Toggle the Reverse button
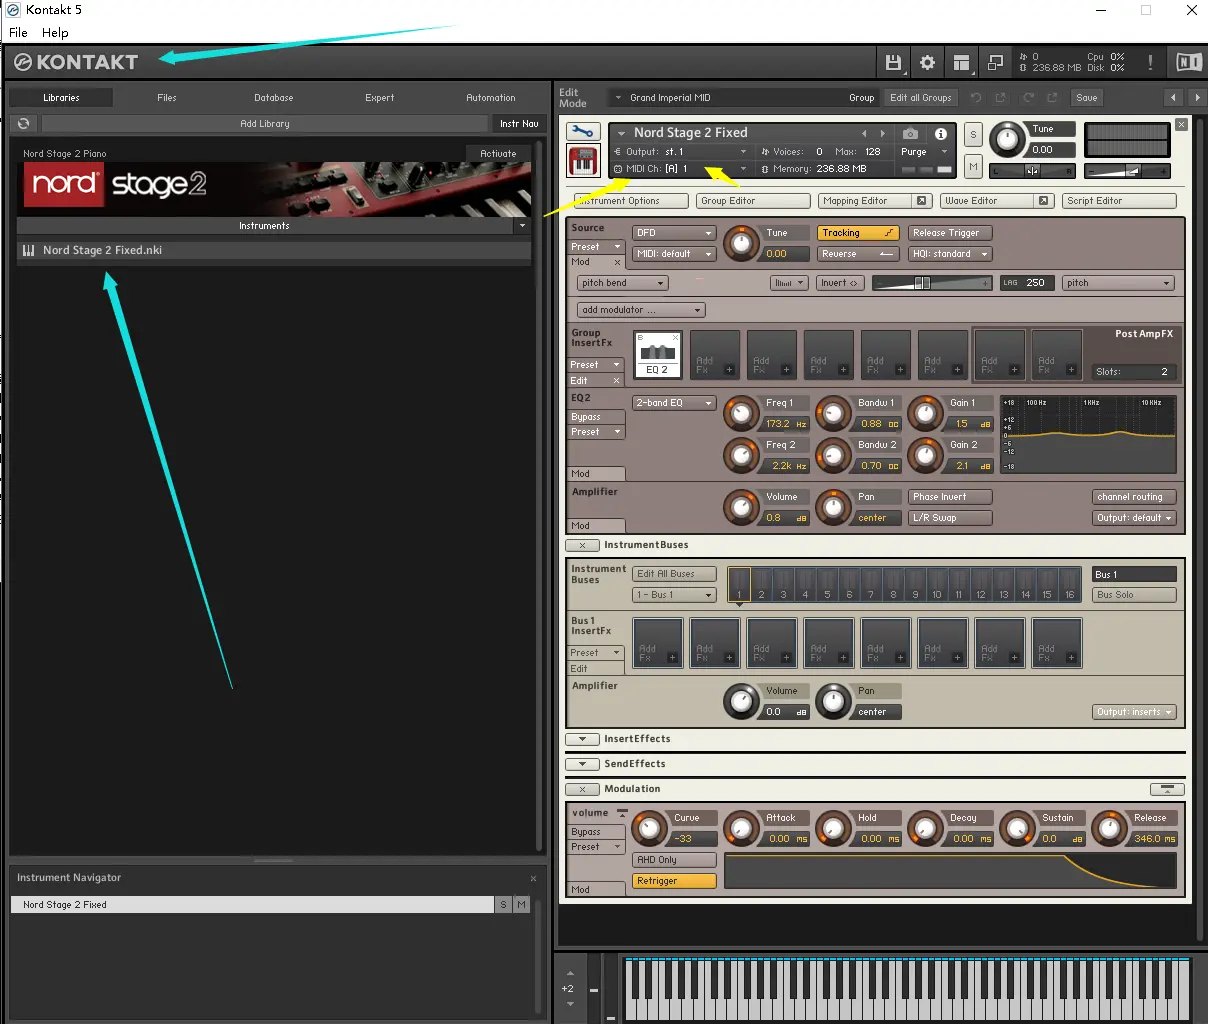Image resolution: width=1208 pixels, height=1024 pixels. pyautogui.click(x=858, y=254)
